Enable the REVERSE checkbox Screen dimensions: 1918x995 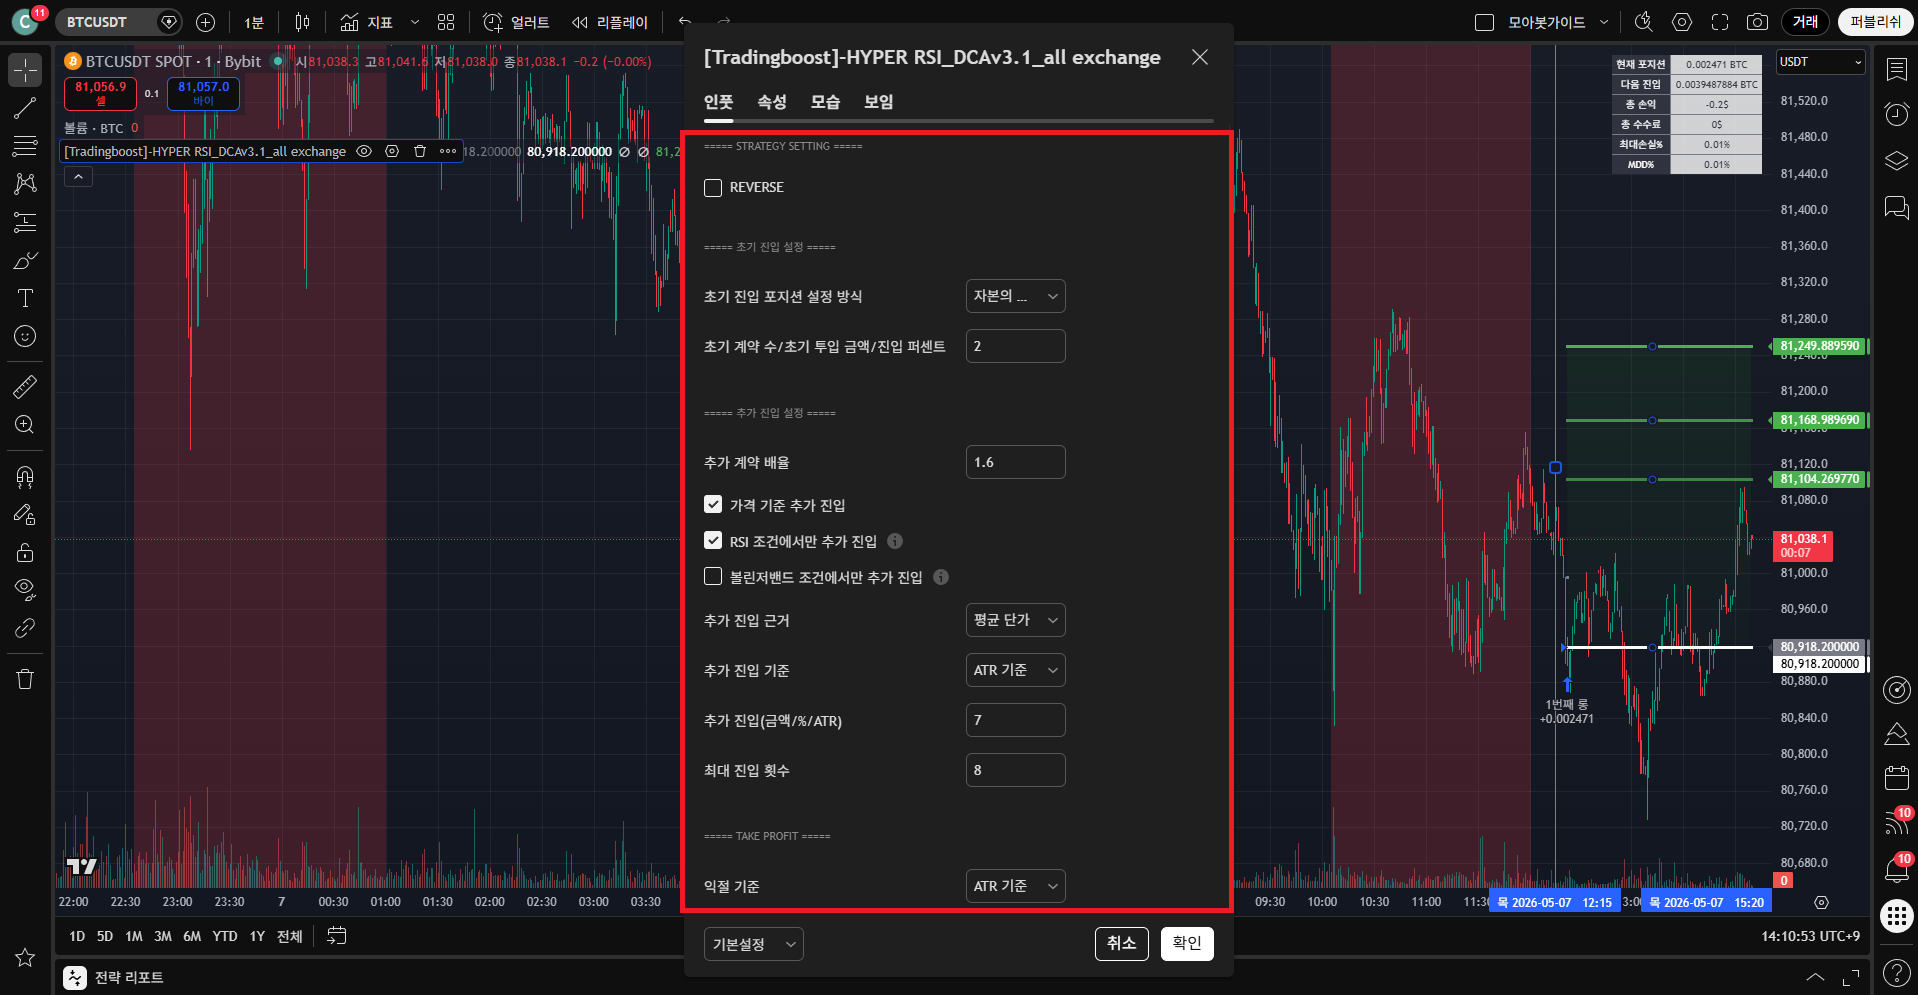point(713,188)
